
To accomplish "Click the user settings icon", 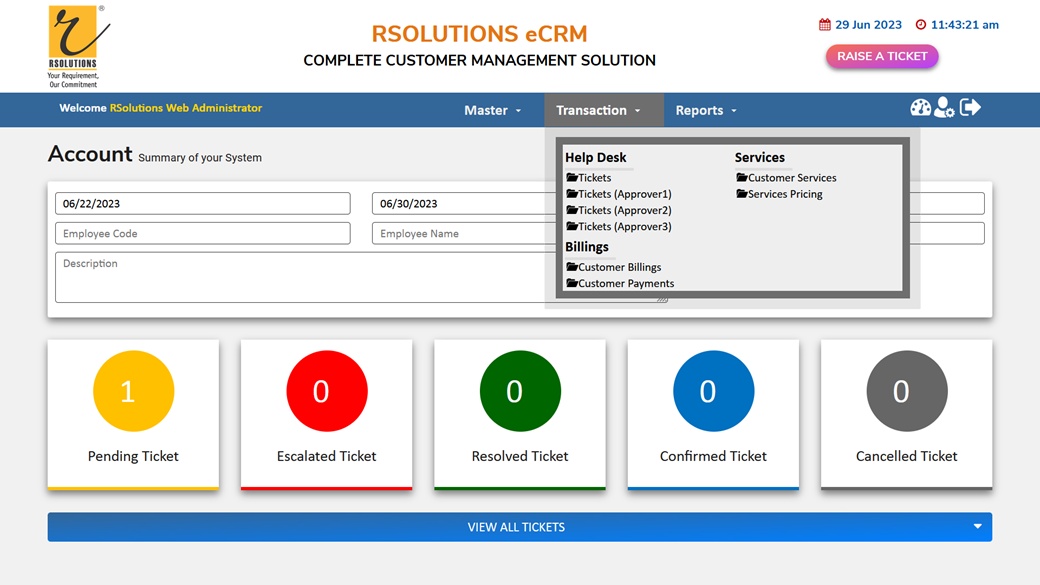I will point(944,108).
